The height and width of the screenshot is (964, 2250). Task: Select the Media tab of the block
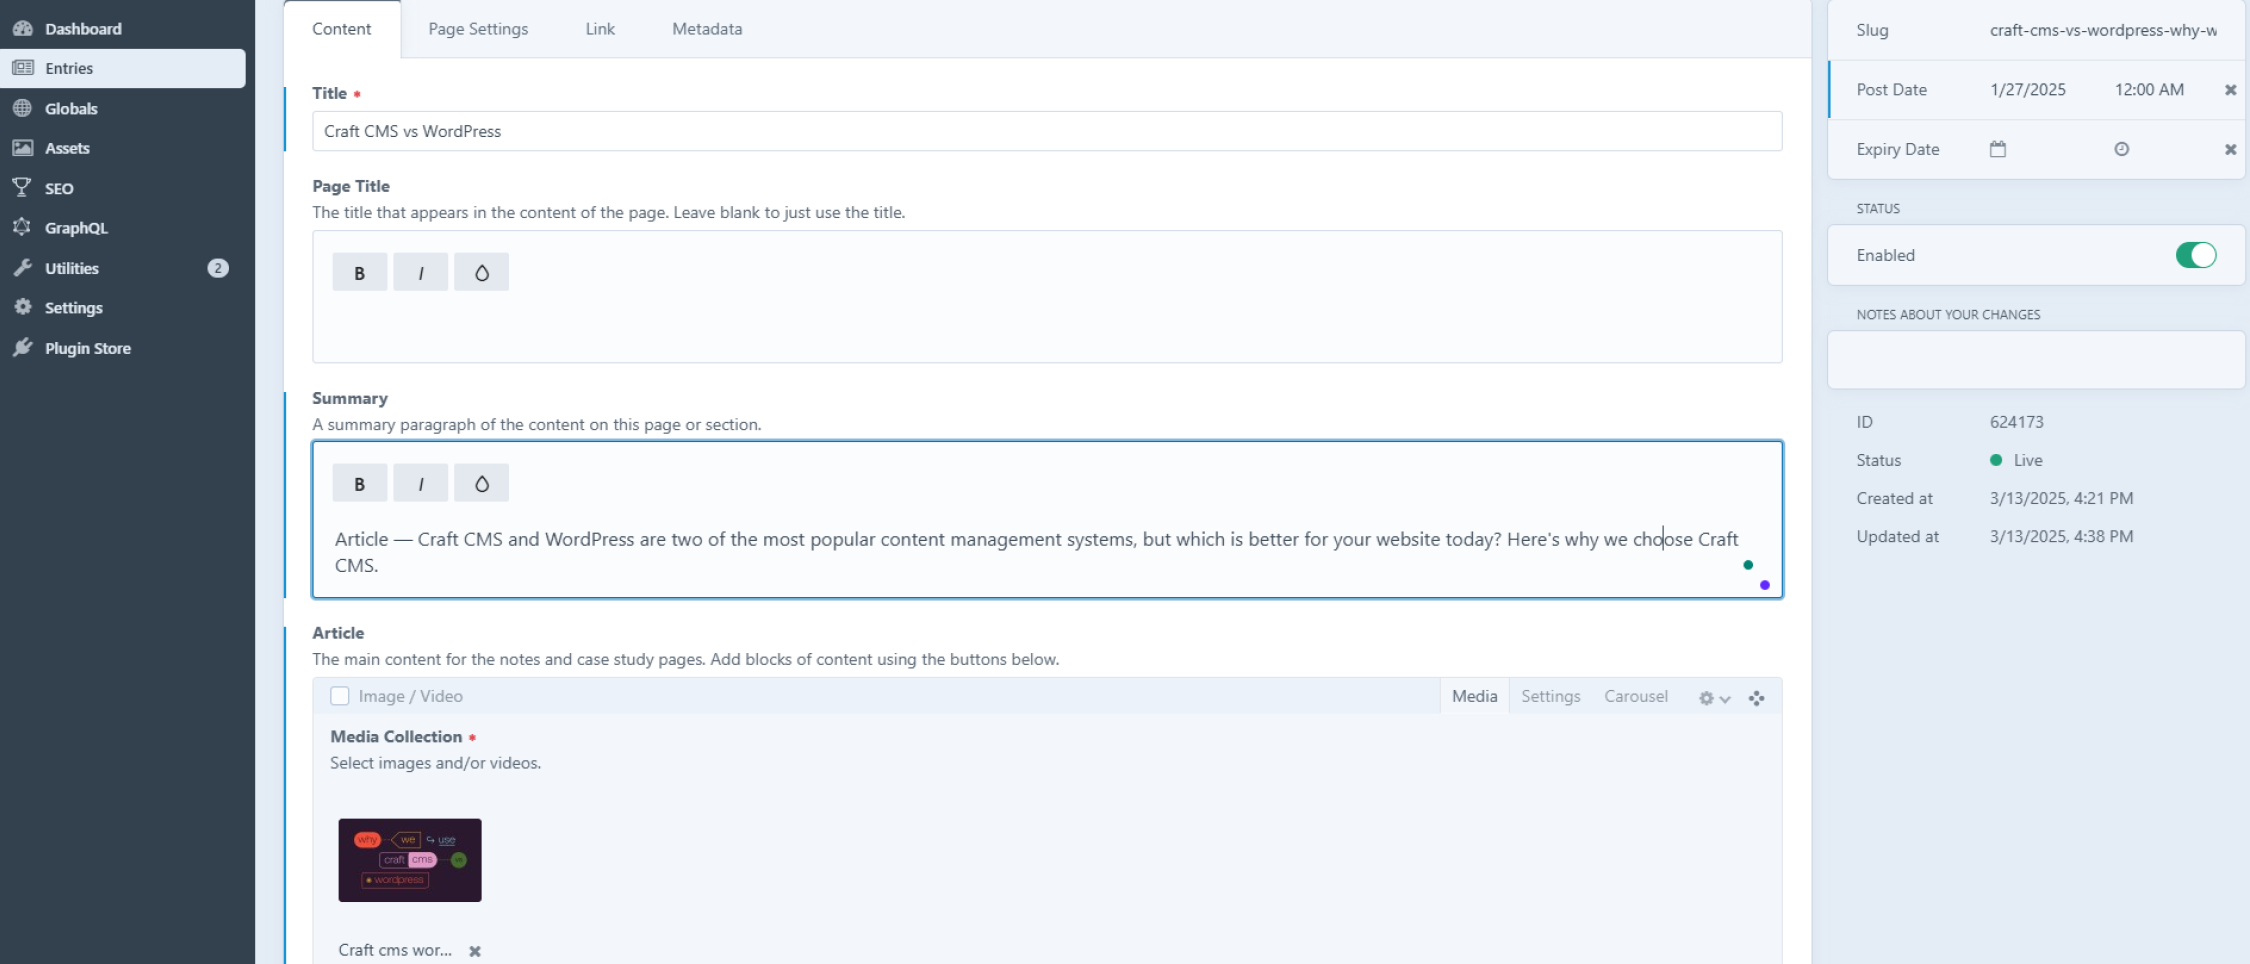click(1474, 696)
